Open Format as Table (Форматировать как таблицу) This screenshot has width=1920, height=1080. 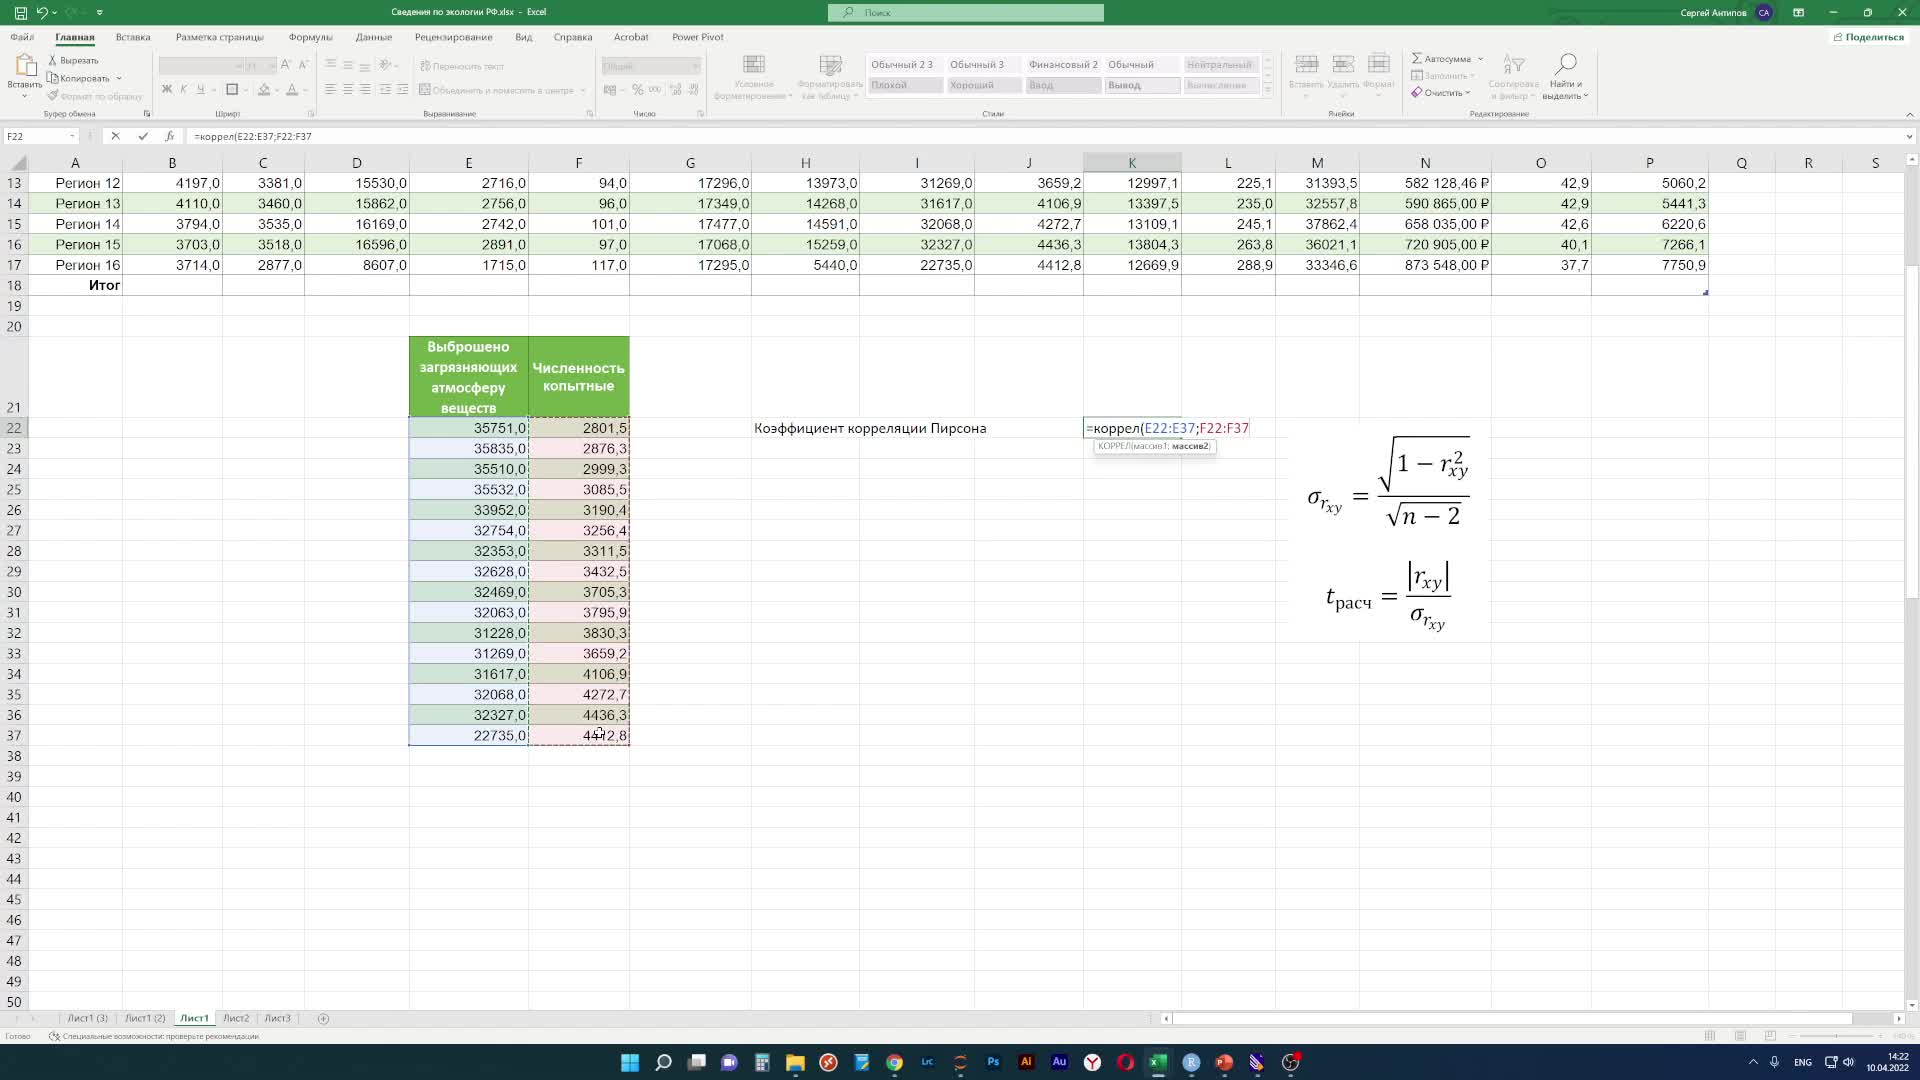[830, 77]
